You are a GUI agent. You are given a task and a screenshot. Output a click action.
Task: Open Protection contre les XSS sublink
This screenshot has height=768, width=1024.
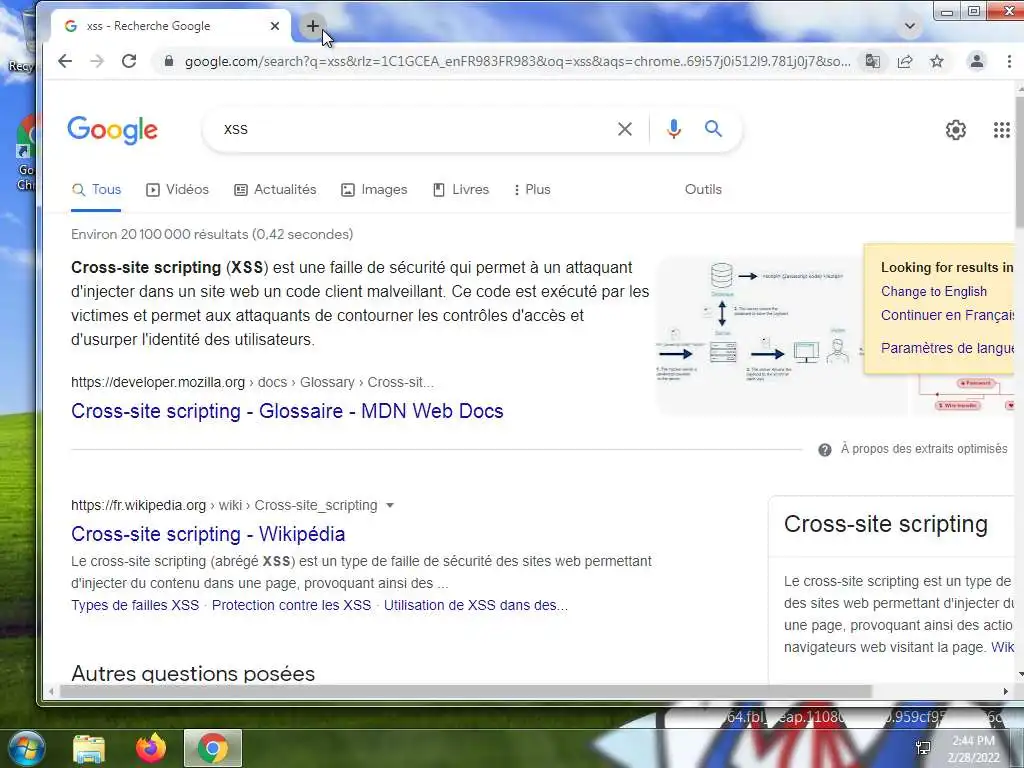coord(291,605)
